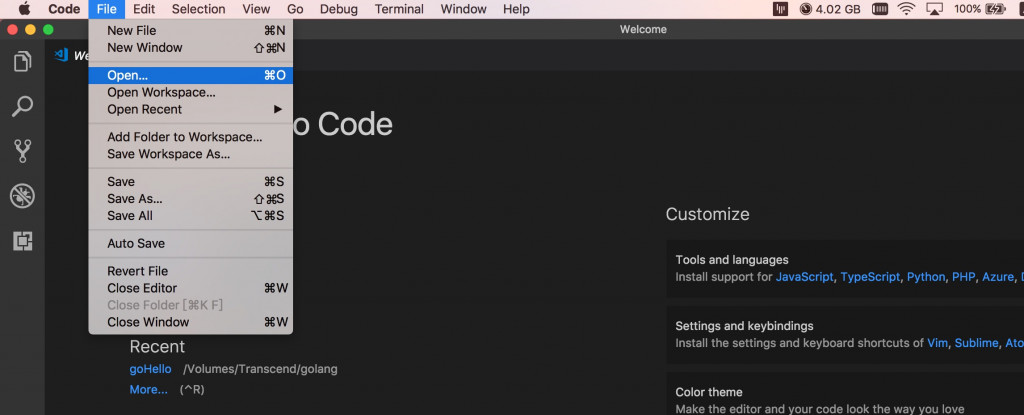Click the More... recent link
Image resolution: width=1024 pixels, height=415 pixels.
point(148,390)
